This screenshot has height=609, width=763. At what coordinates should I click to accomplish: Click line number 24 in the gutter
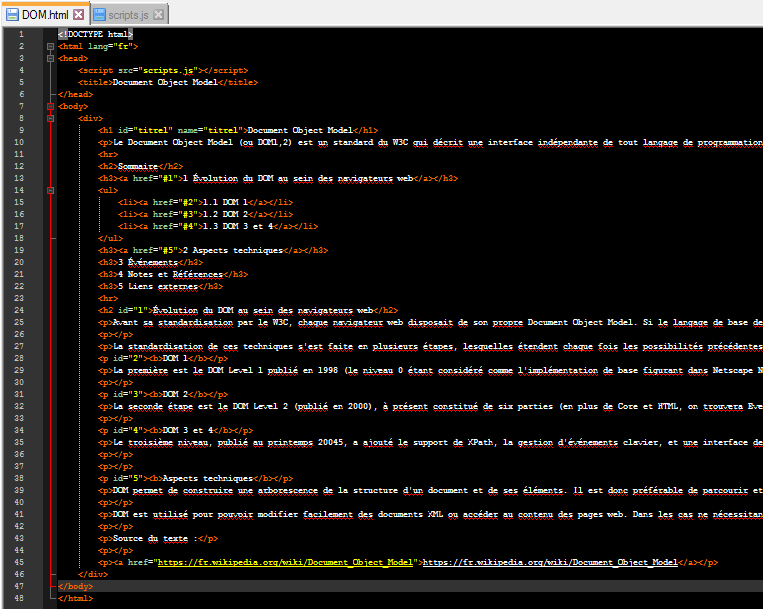[x=19, y=310]
